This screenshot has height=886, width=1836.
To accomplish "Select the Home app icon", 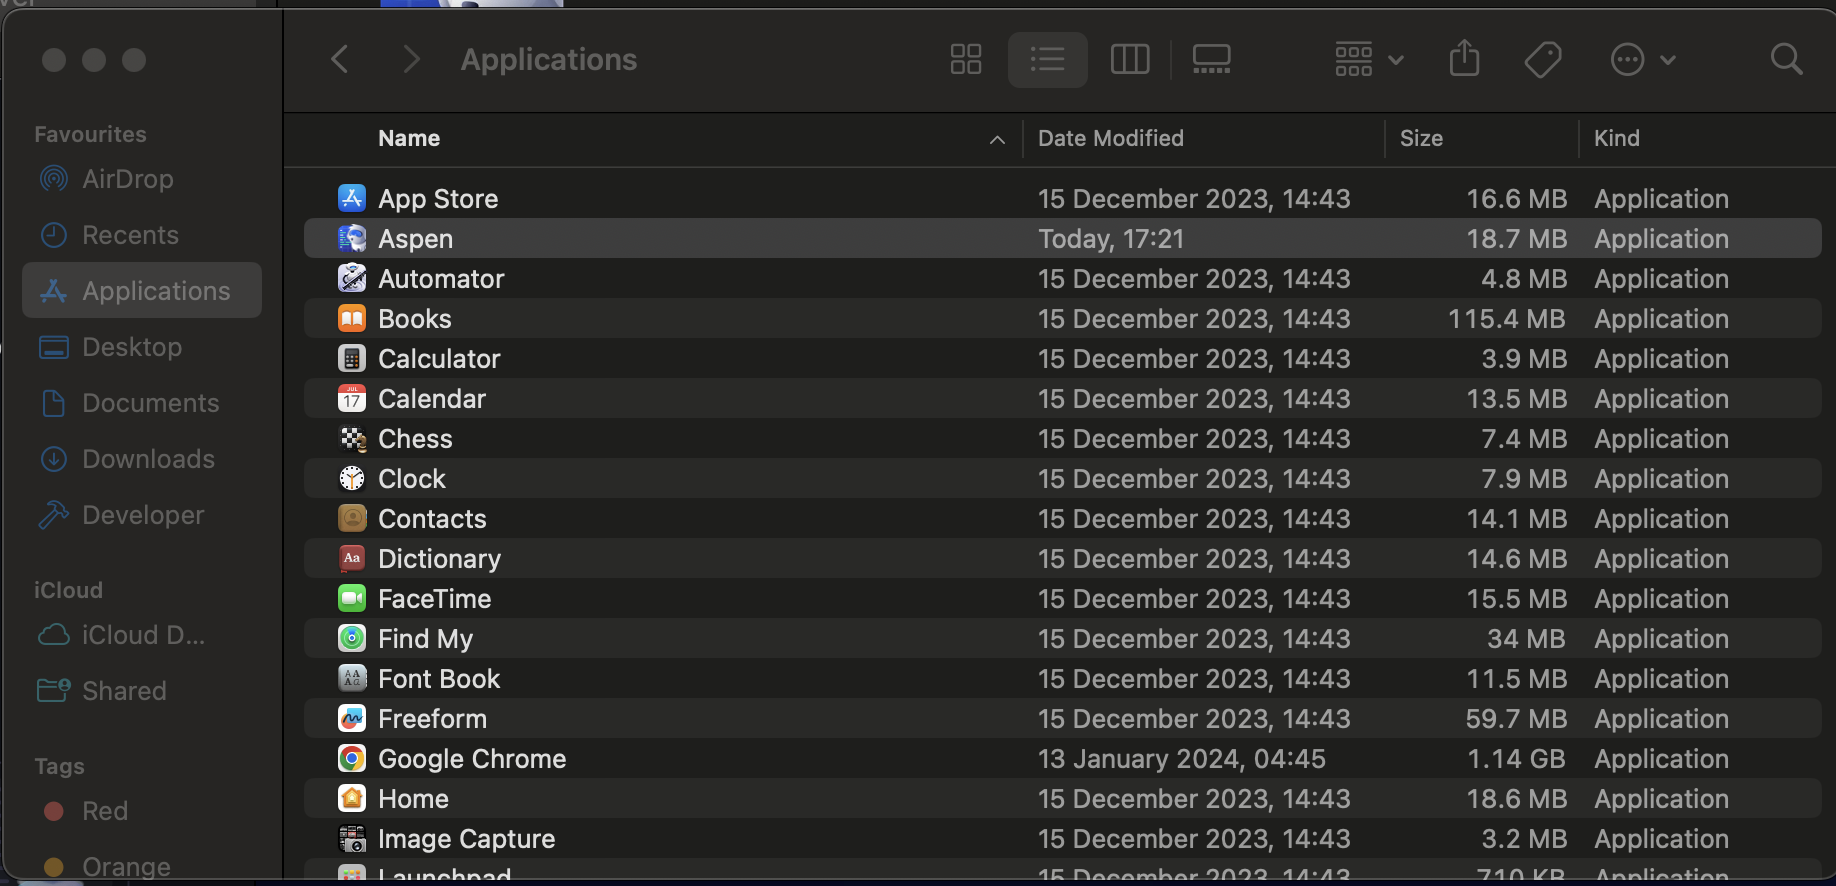I will (352, 798).
